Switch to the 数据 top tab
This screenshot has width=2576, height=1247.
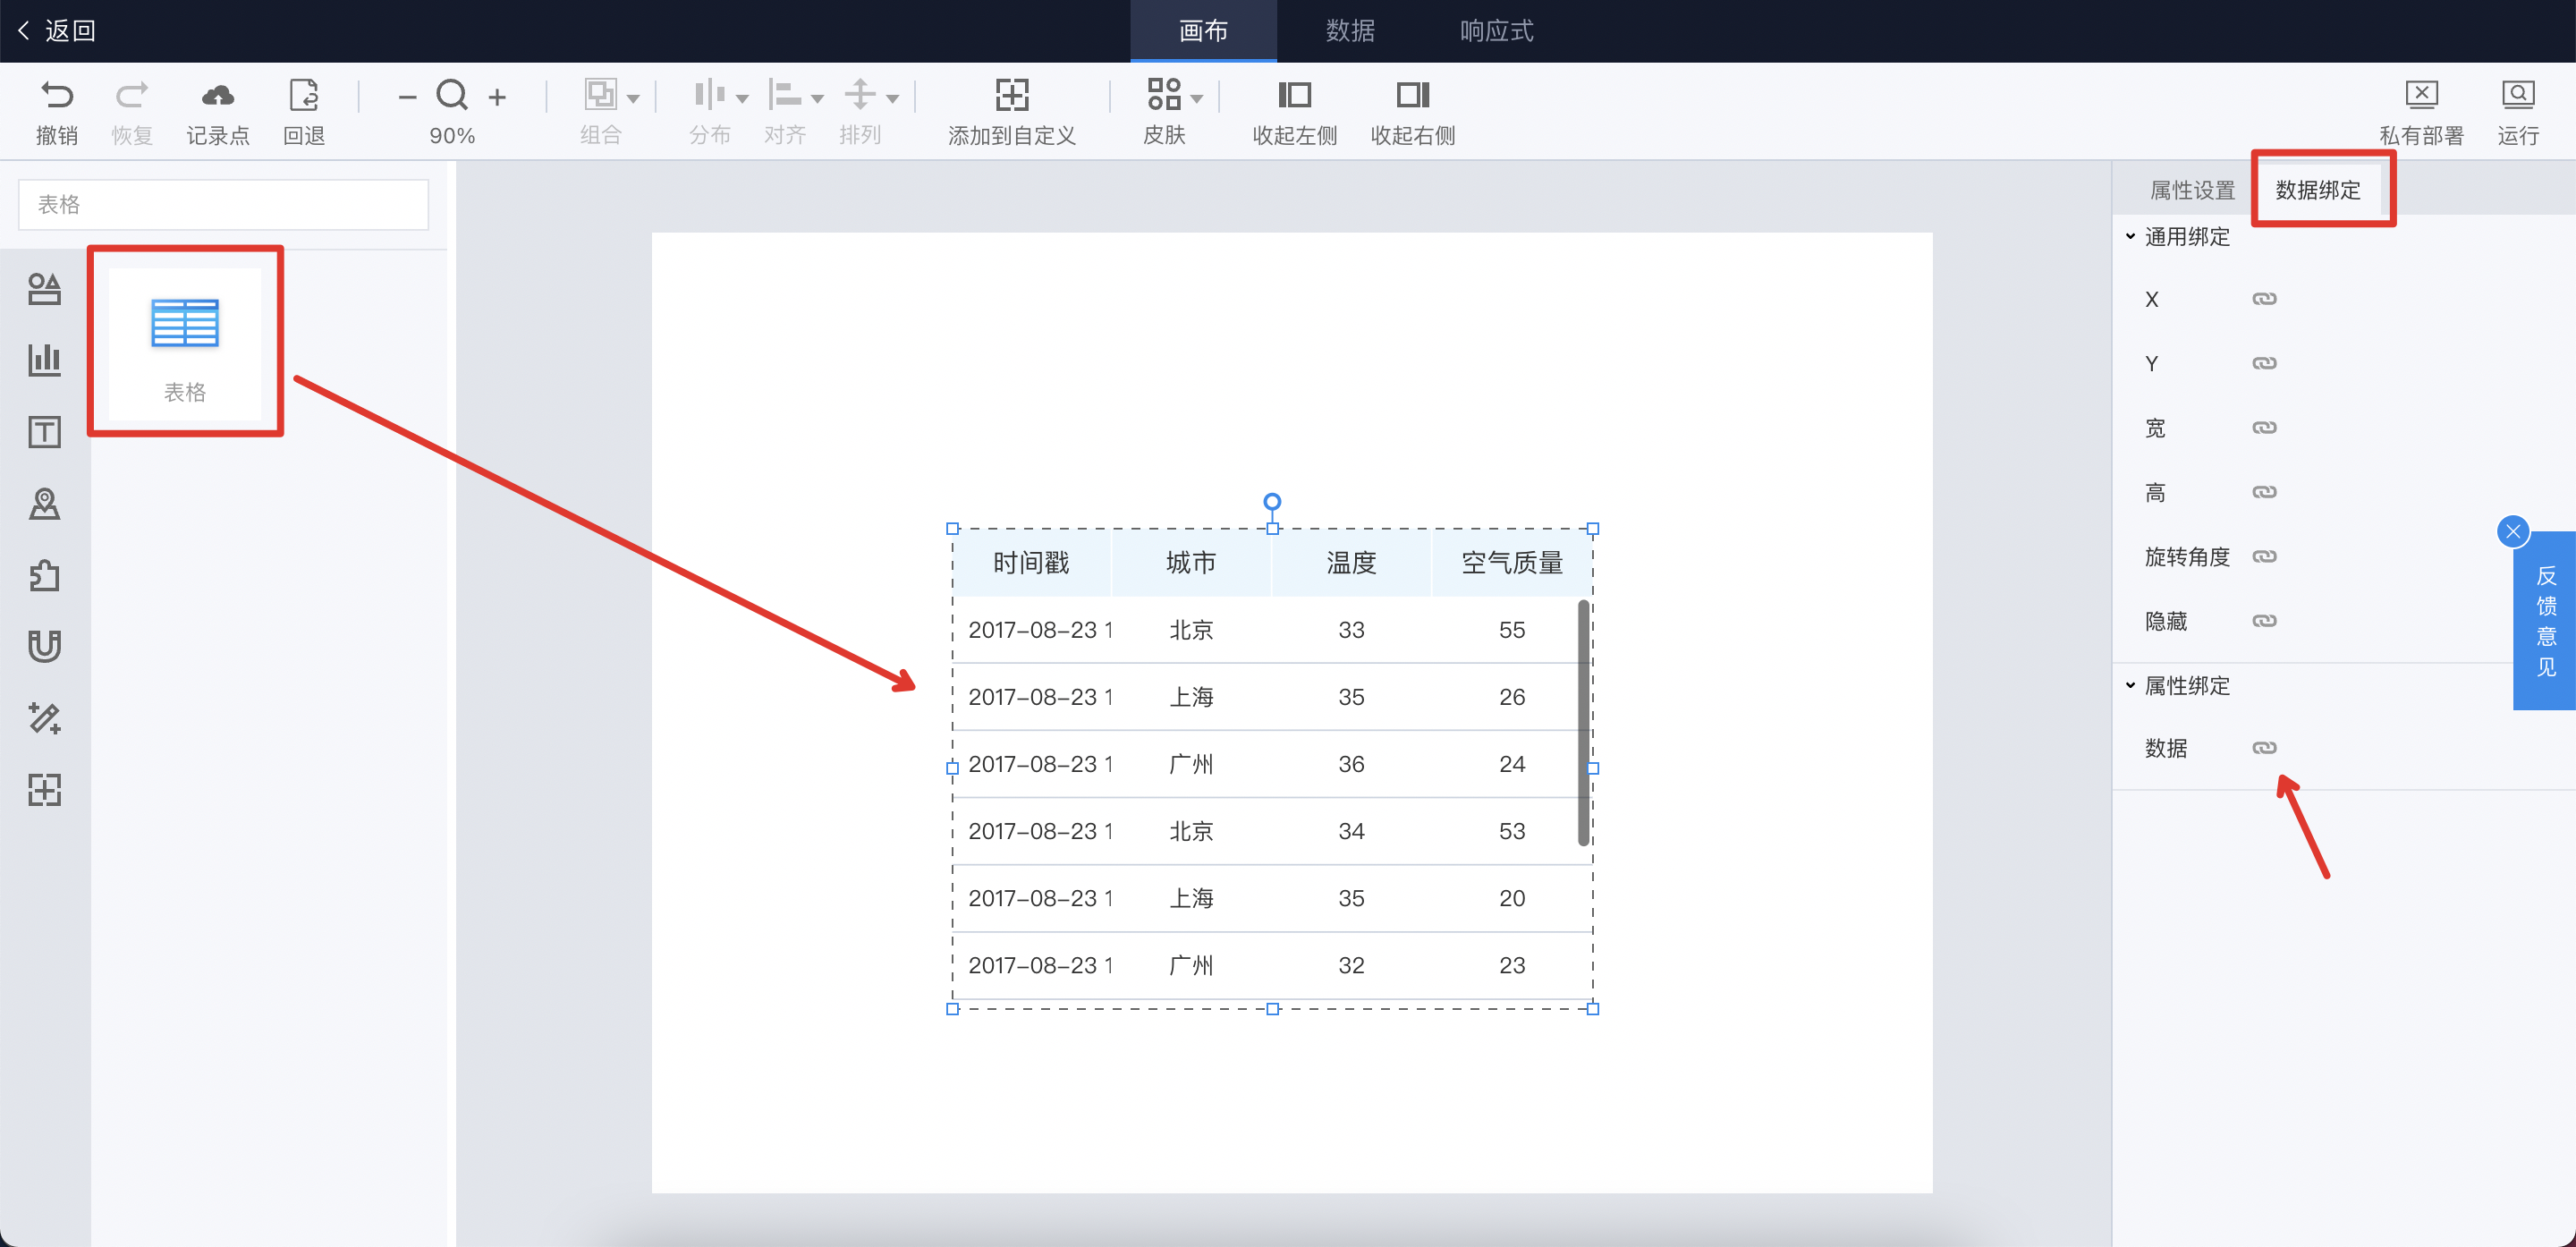point(1350,31)
